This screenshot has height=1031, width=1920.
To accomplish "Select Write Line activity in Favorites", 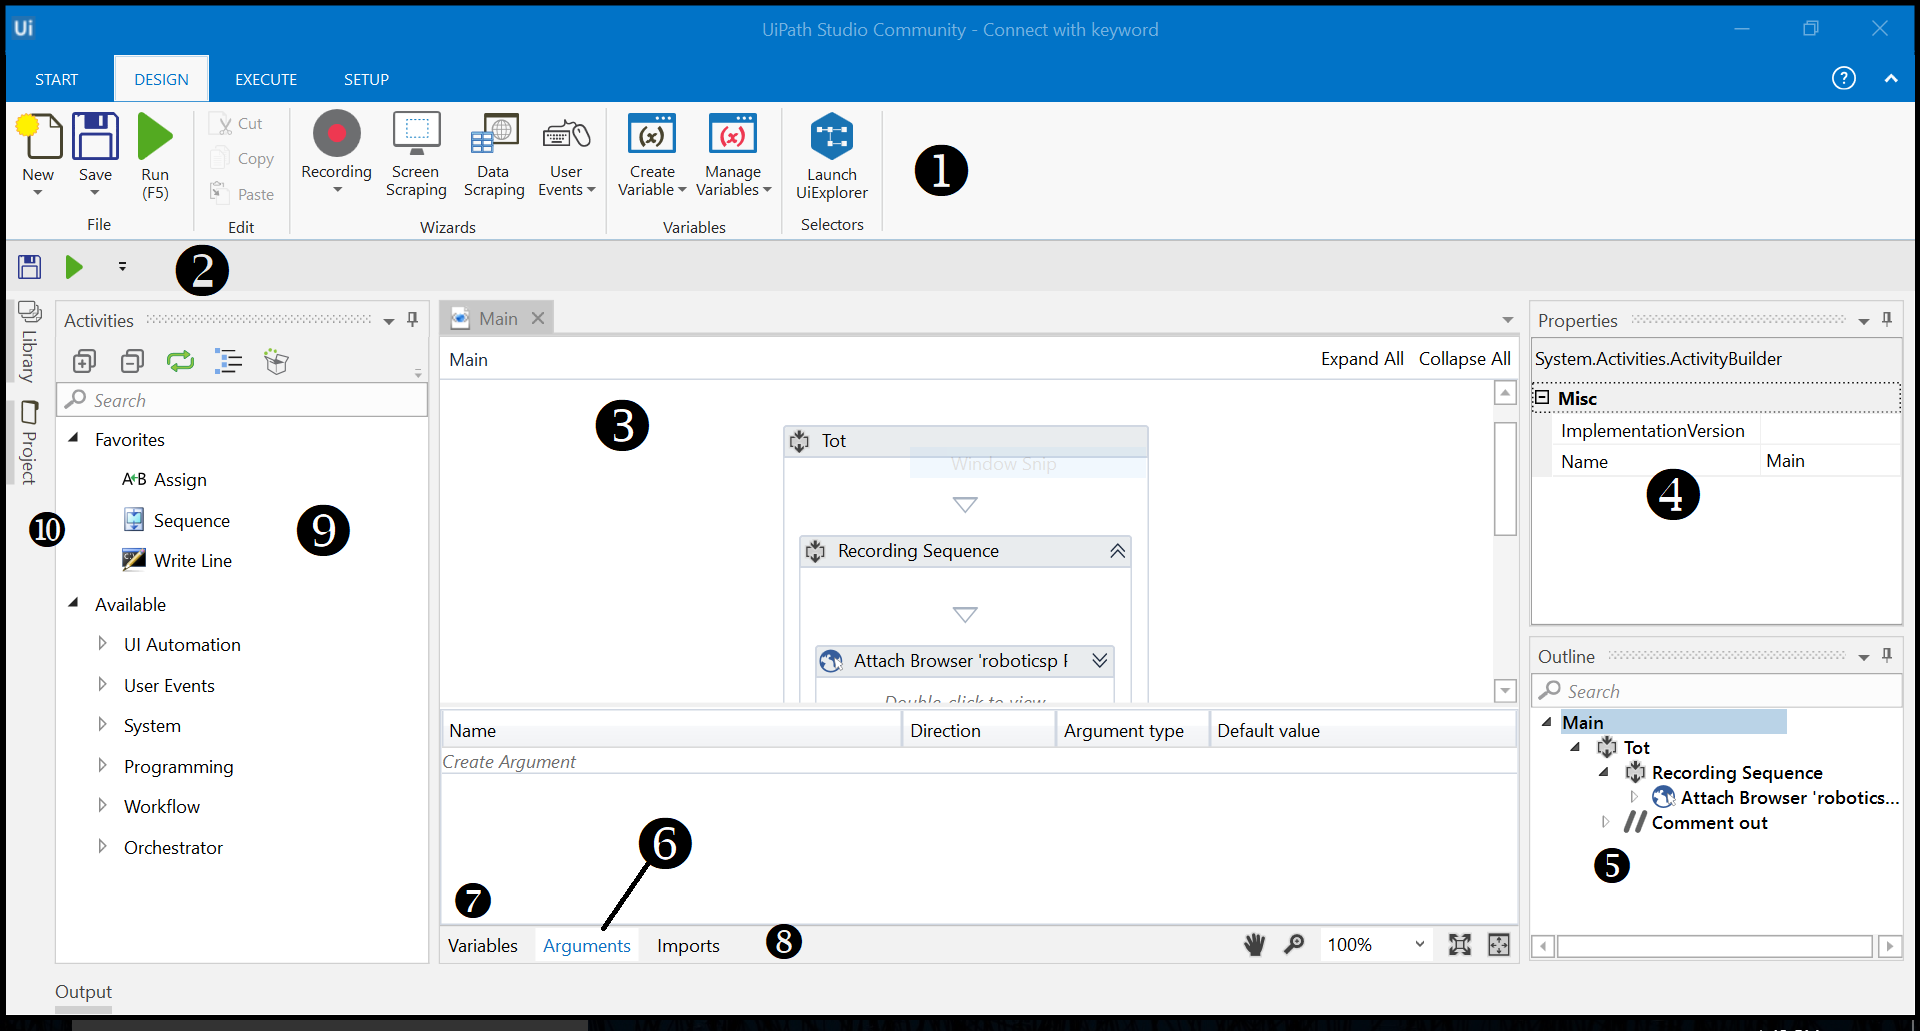I will [177, 561].
